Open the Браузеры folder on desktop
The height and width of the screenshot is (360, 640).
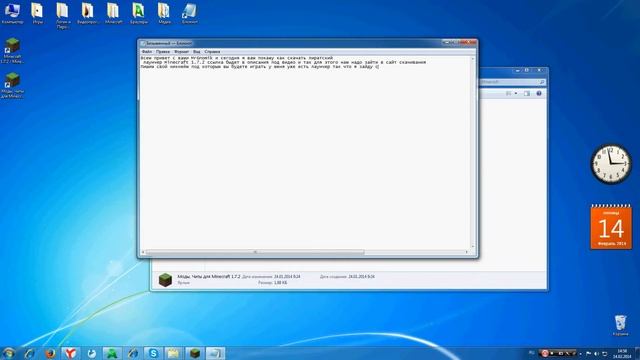(139, 13)
